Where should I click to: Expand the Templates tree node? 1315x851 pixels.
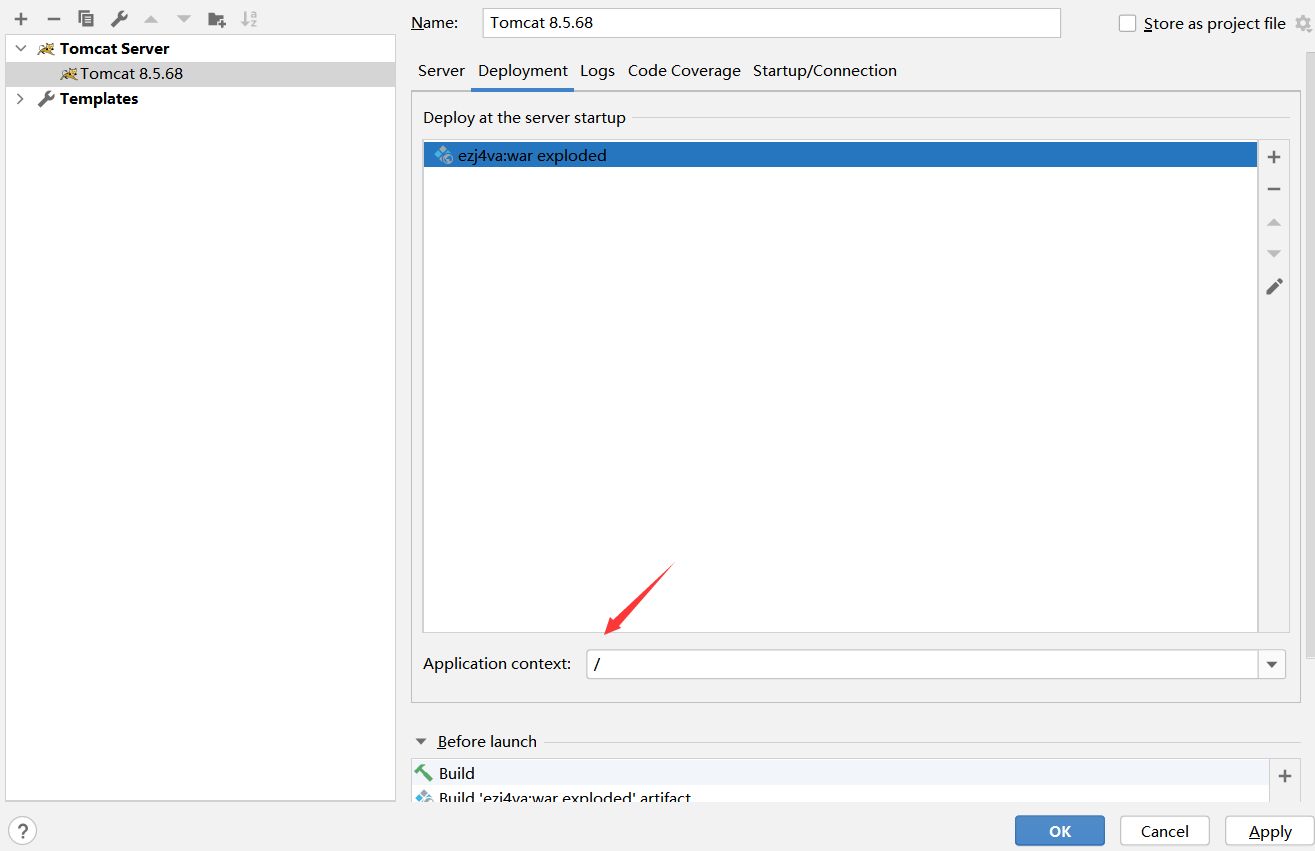pyautogui.click(x=21, y=98)
